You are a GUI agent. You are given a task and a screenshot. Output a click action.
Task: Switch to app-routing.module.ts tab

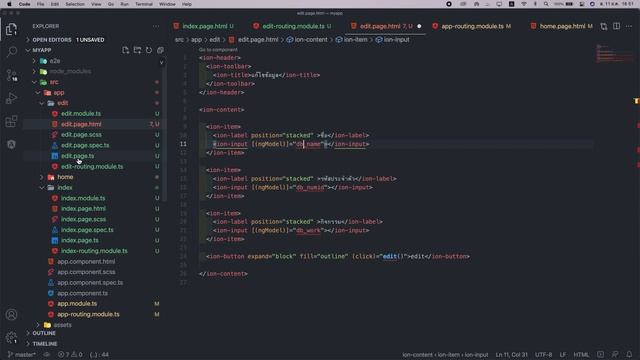click(473, 26)
